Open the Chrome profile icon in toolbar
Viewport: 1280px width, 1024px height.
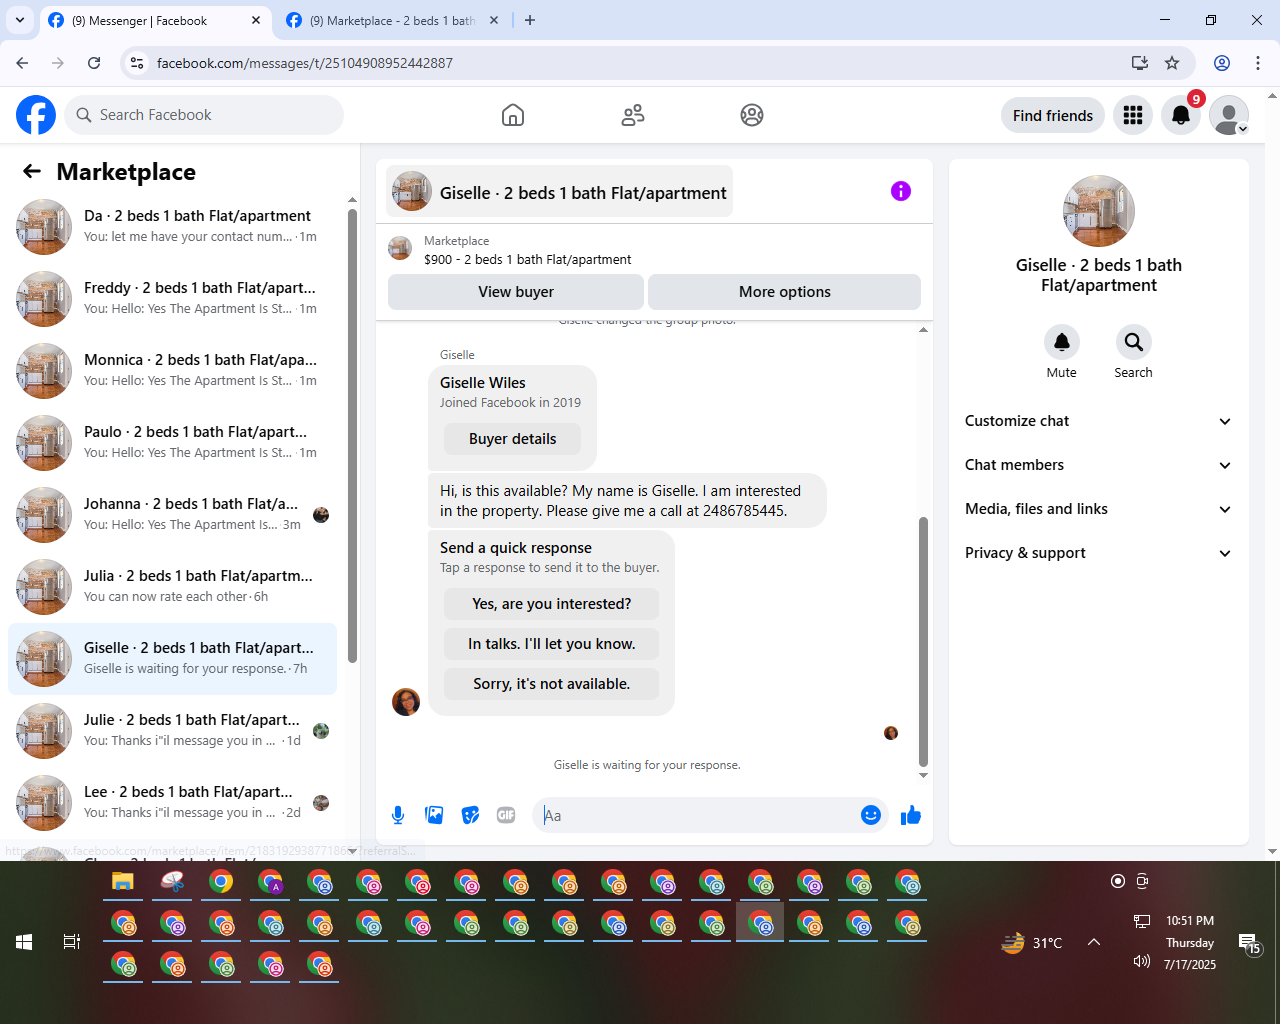1222,63
